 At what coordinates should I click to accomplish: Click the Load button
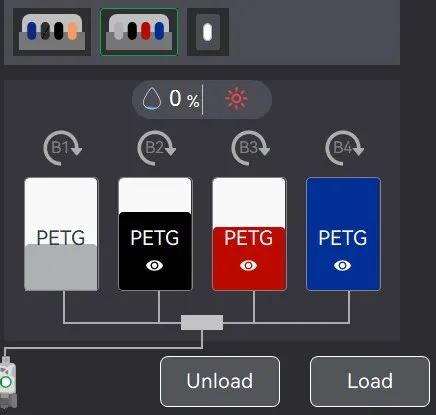370,381
